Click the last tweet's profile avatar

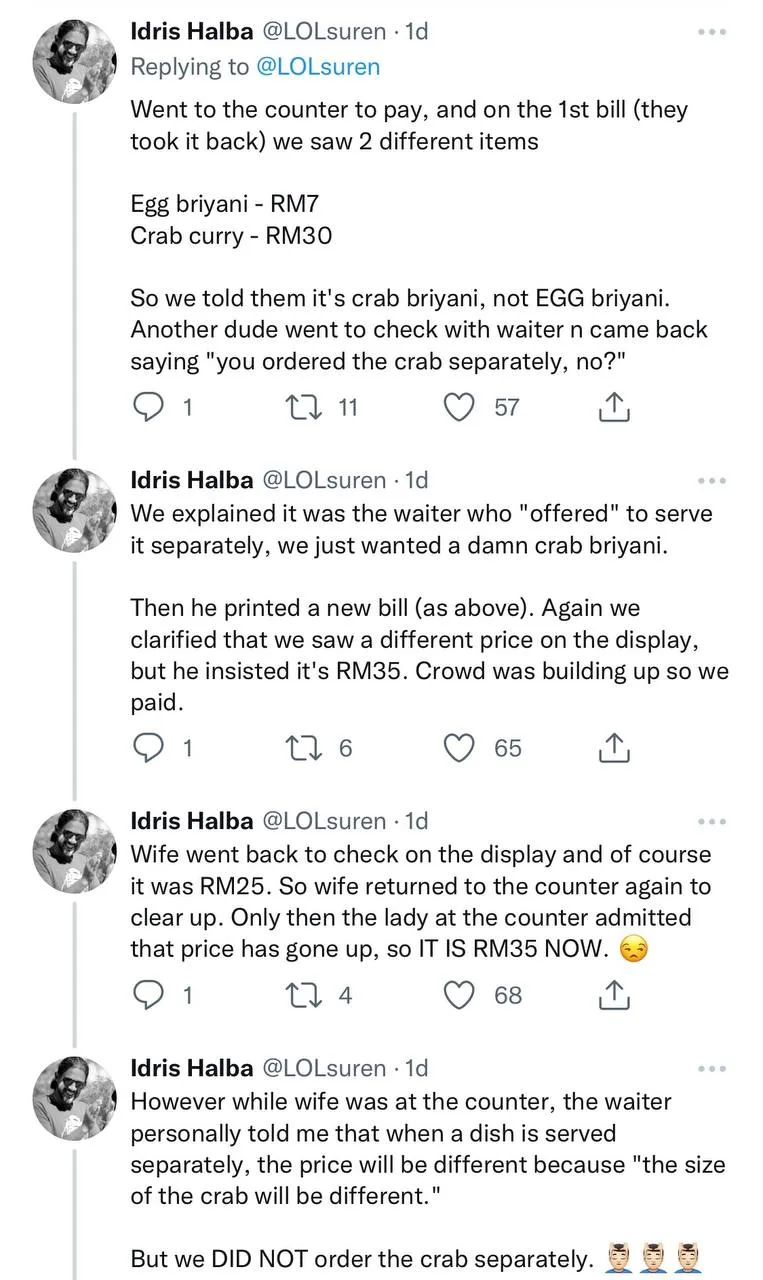click(x=76, y=1098)
